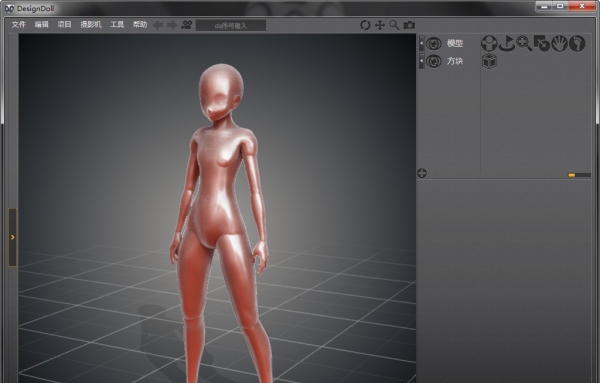Focus the doll serial number input field
This screenshot has width=600, height=383.
click(x=231, y=26)
